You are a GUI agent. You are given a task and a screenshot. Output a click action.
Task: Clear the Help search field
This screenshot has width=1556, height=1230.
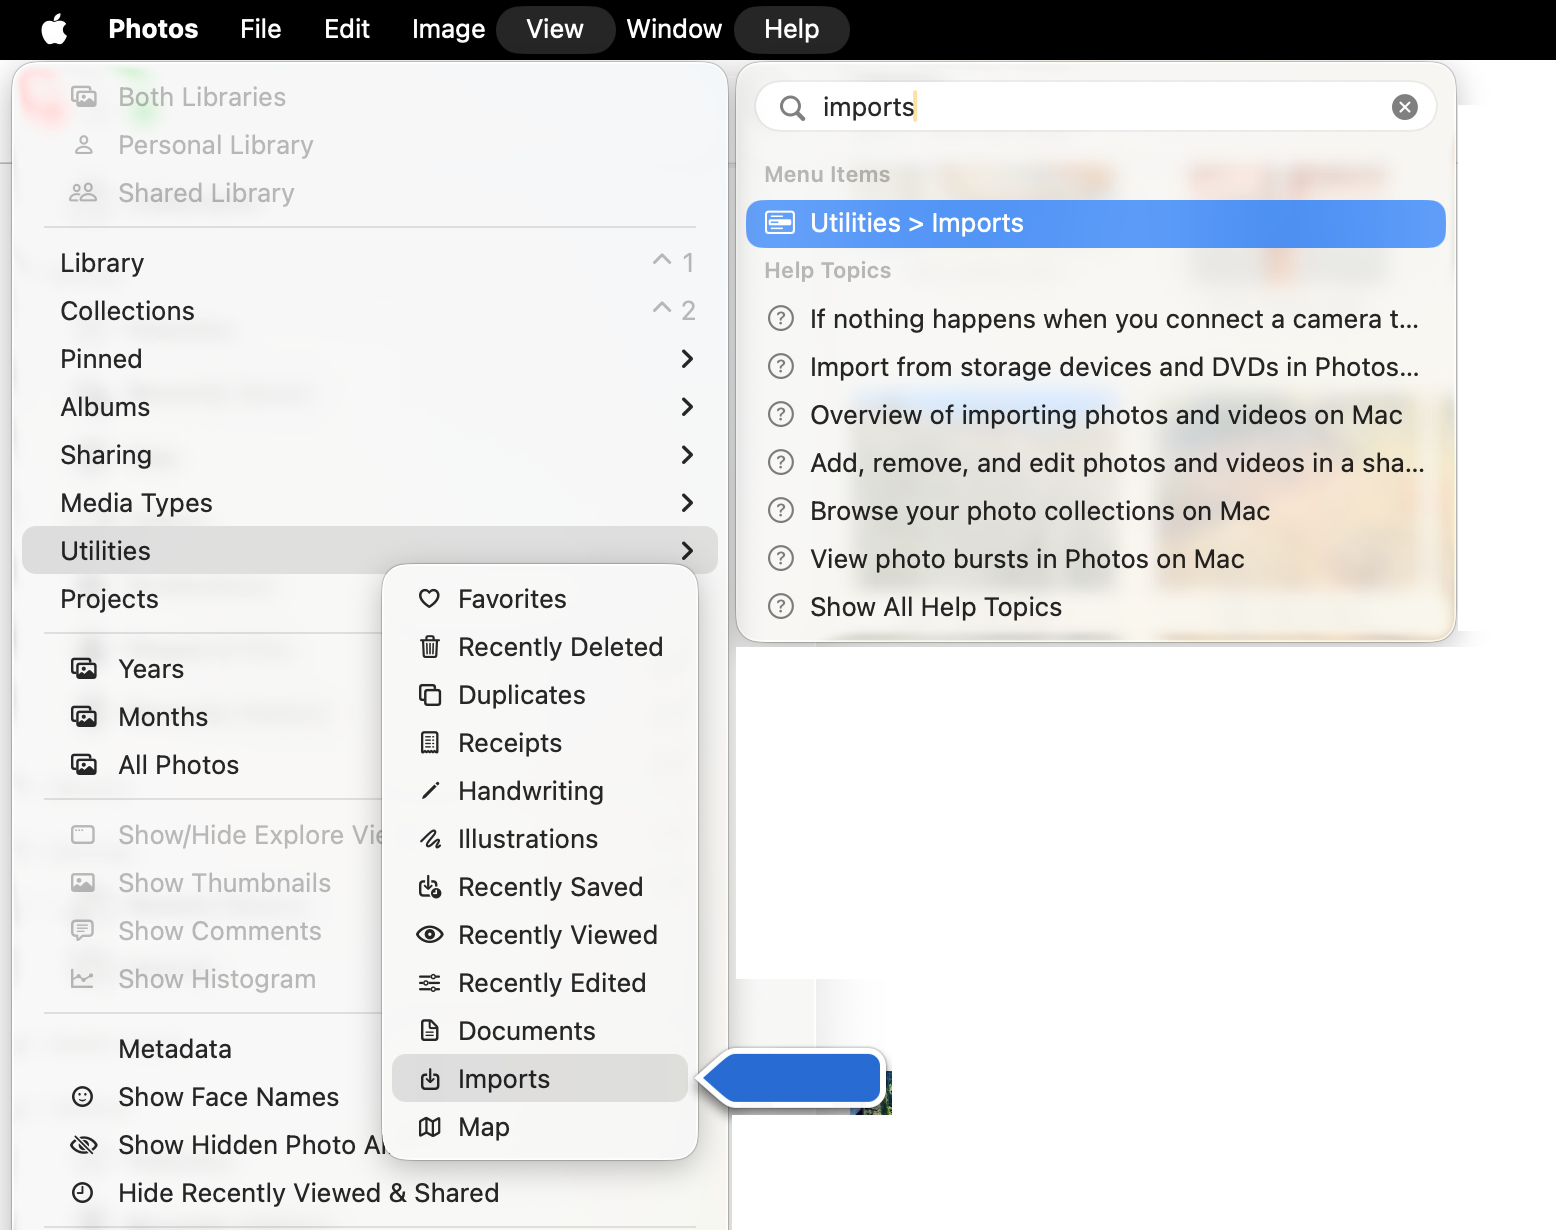1405,107
